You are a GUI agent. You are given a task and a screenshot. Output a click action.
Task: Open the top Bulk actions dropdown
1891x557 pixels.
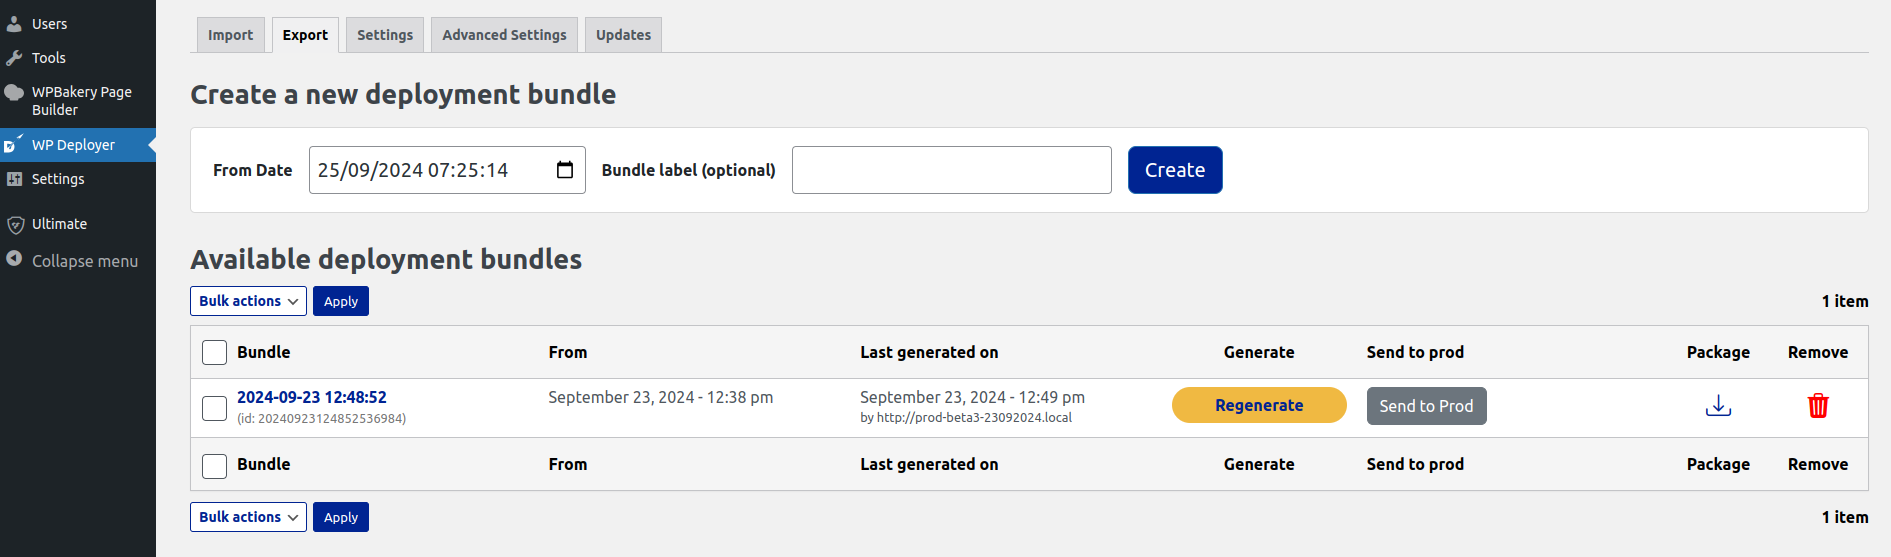point(248,301)
